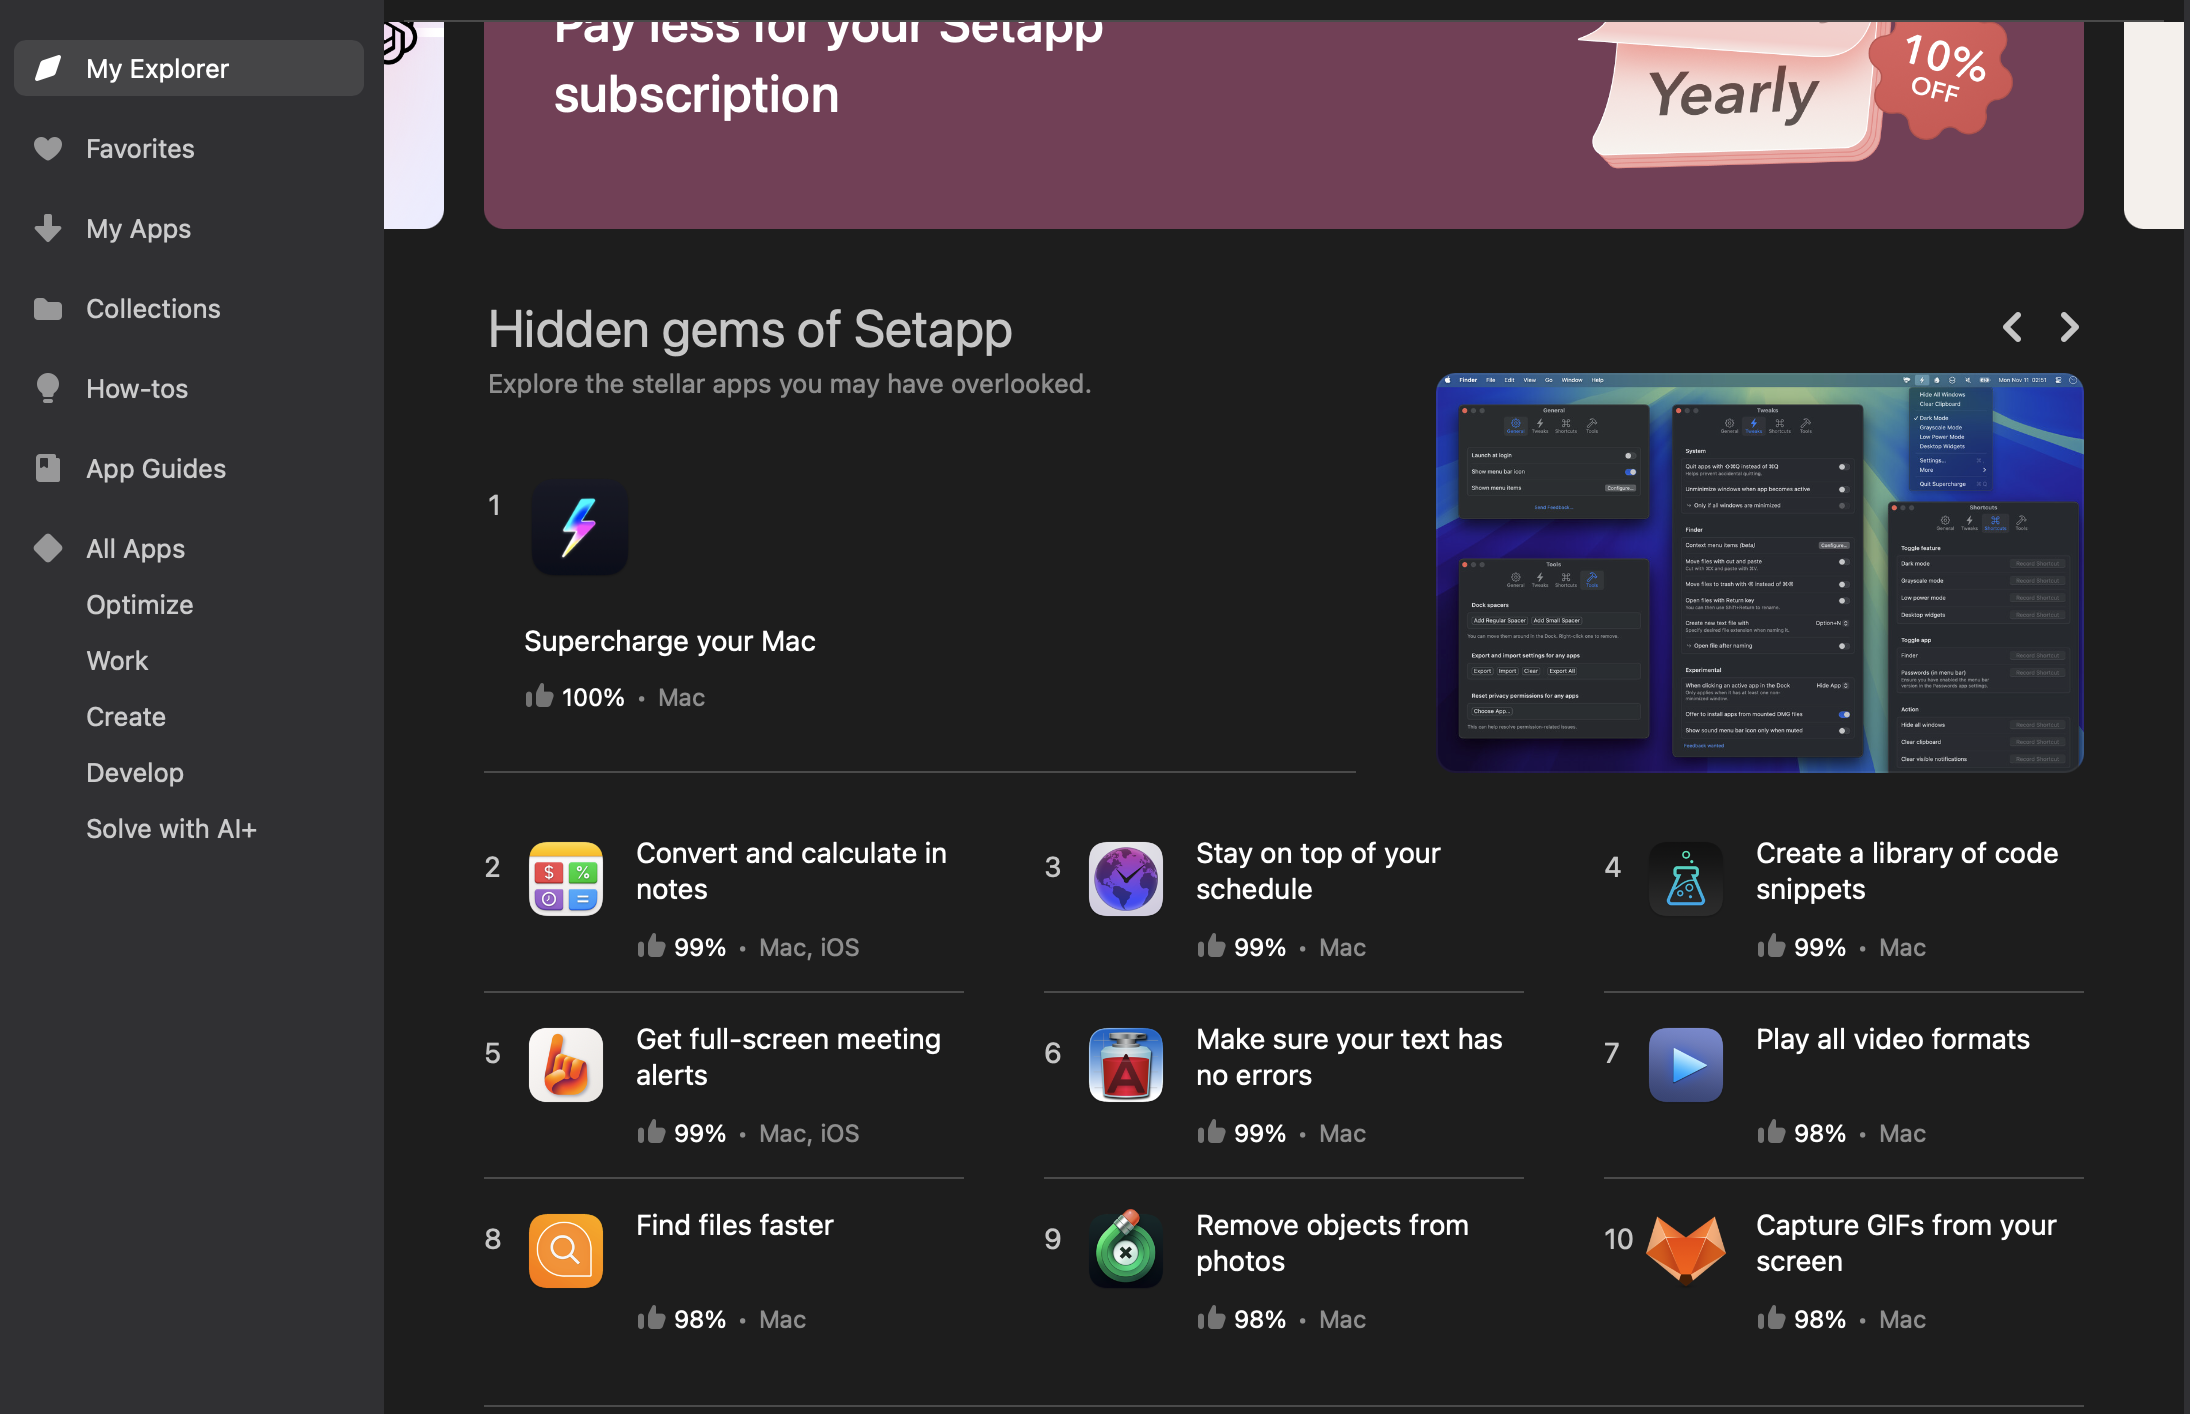Viewport: 2190px width, 1414px height.
Task: Click the calculator app icon for notes
Action: coord(565,879)
